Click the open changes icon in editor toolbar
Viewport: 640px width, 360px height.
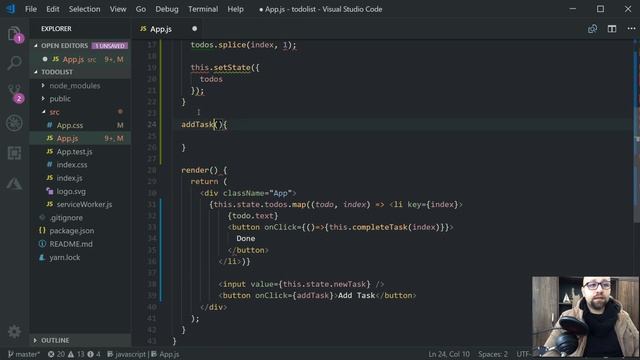point(592,29)
